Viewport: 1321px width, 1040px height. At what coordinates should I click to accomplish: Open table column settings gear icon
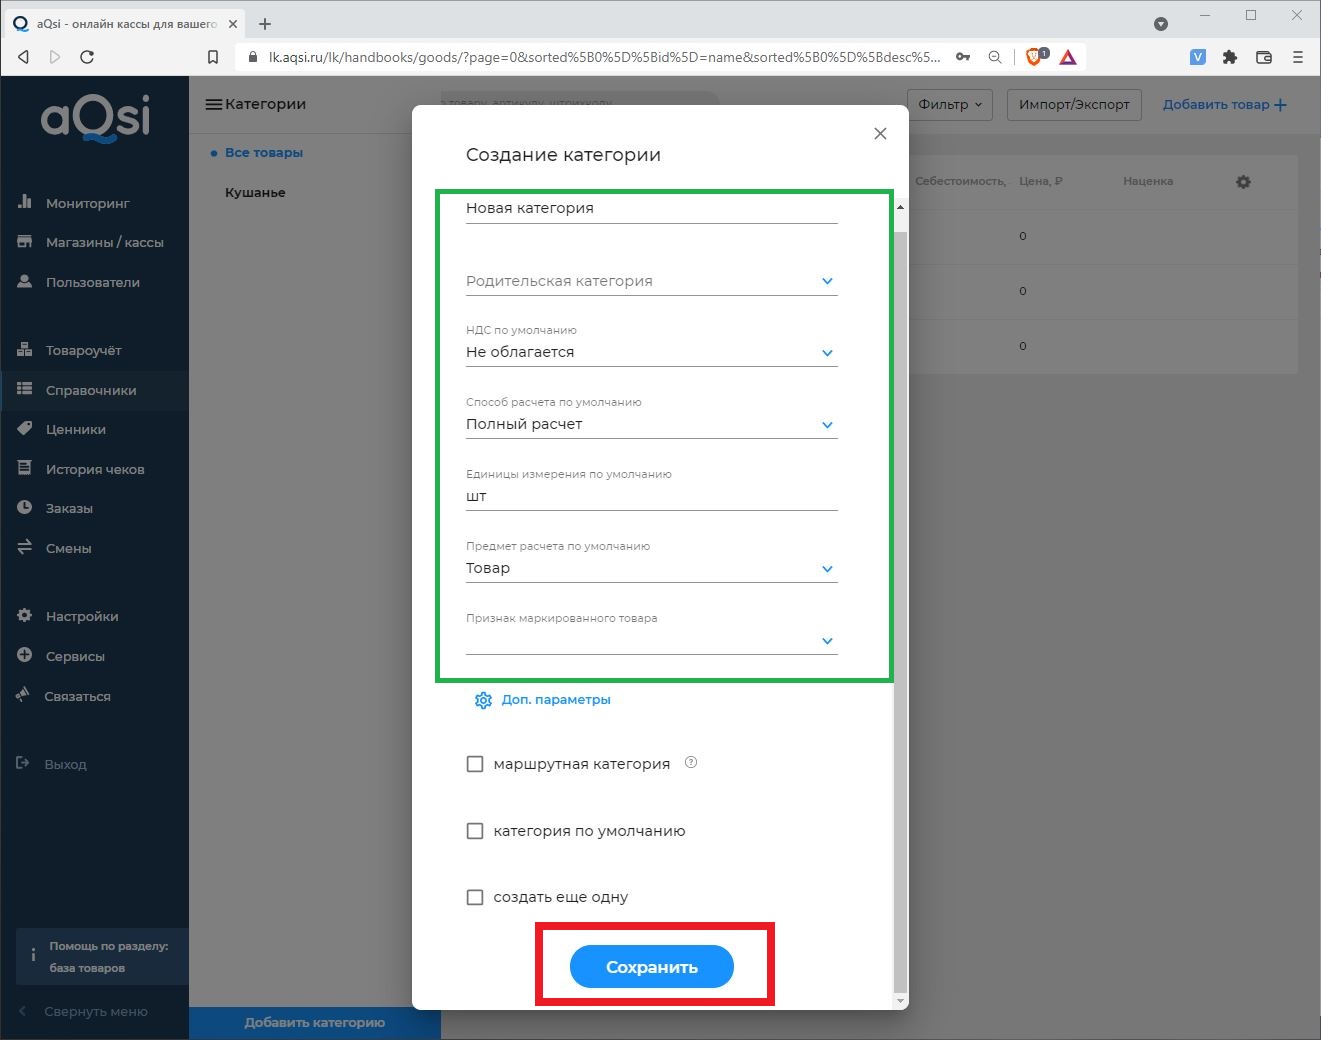click(1243, 182)
